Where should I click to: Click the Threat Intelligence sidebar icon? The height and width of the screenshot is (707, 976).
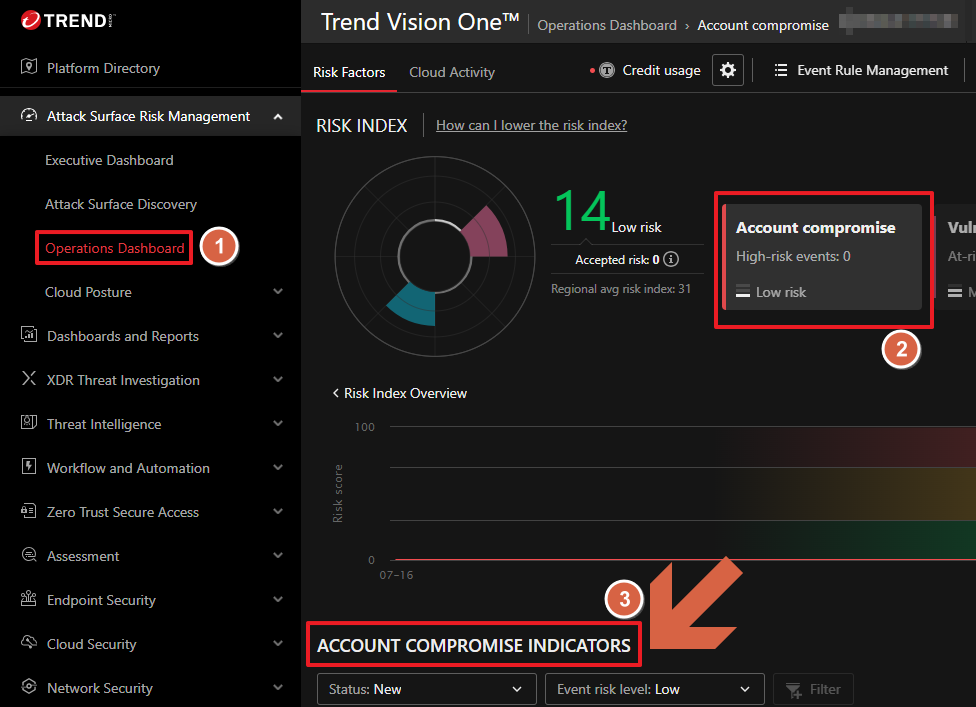click(x=28, y=424)
